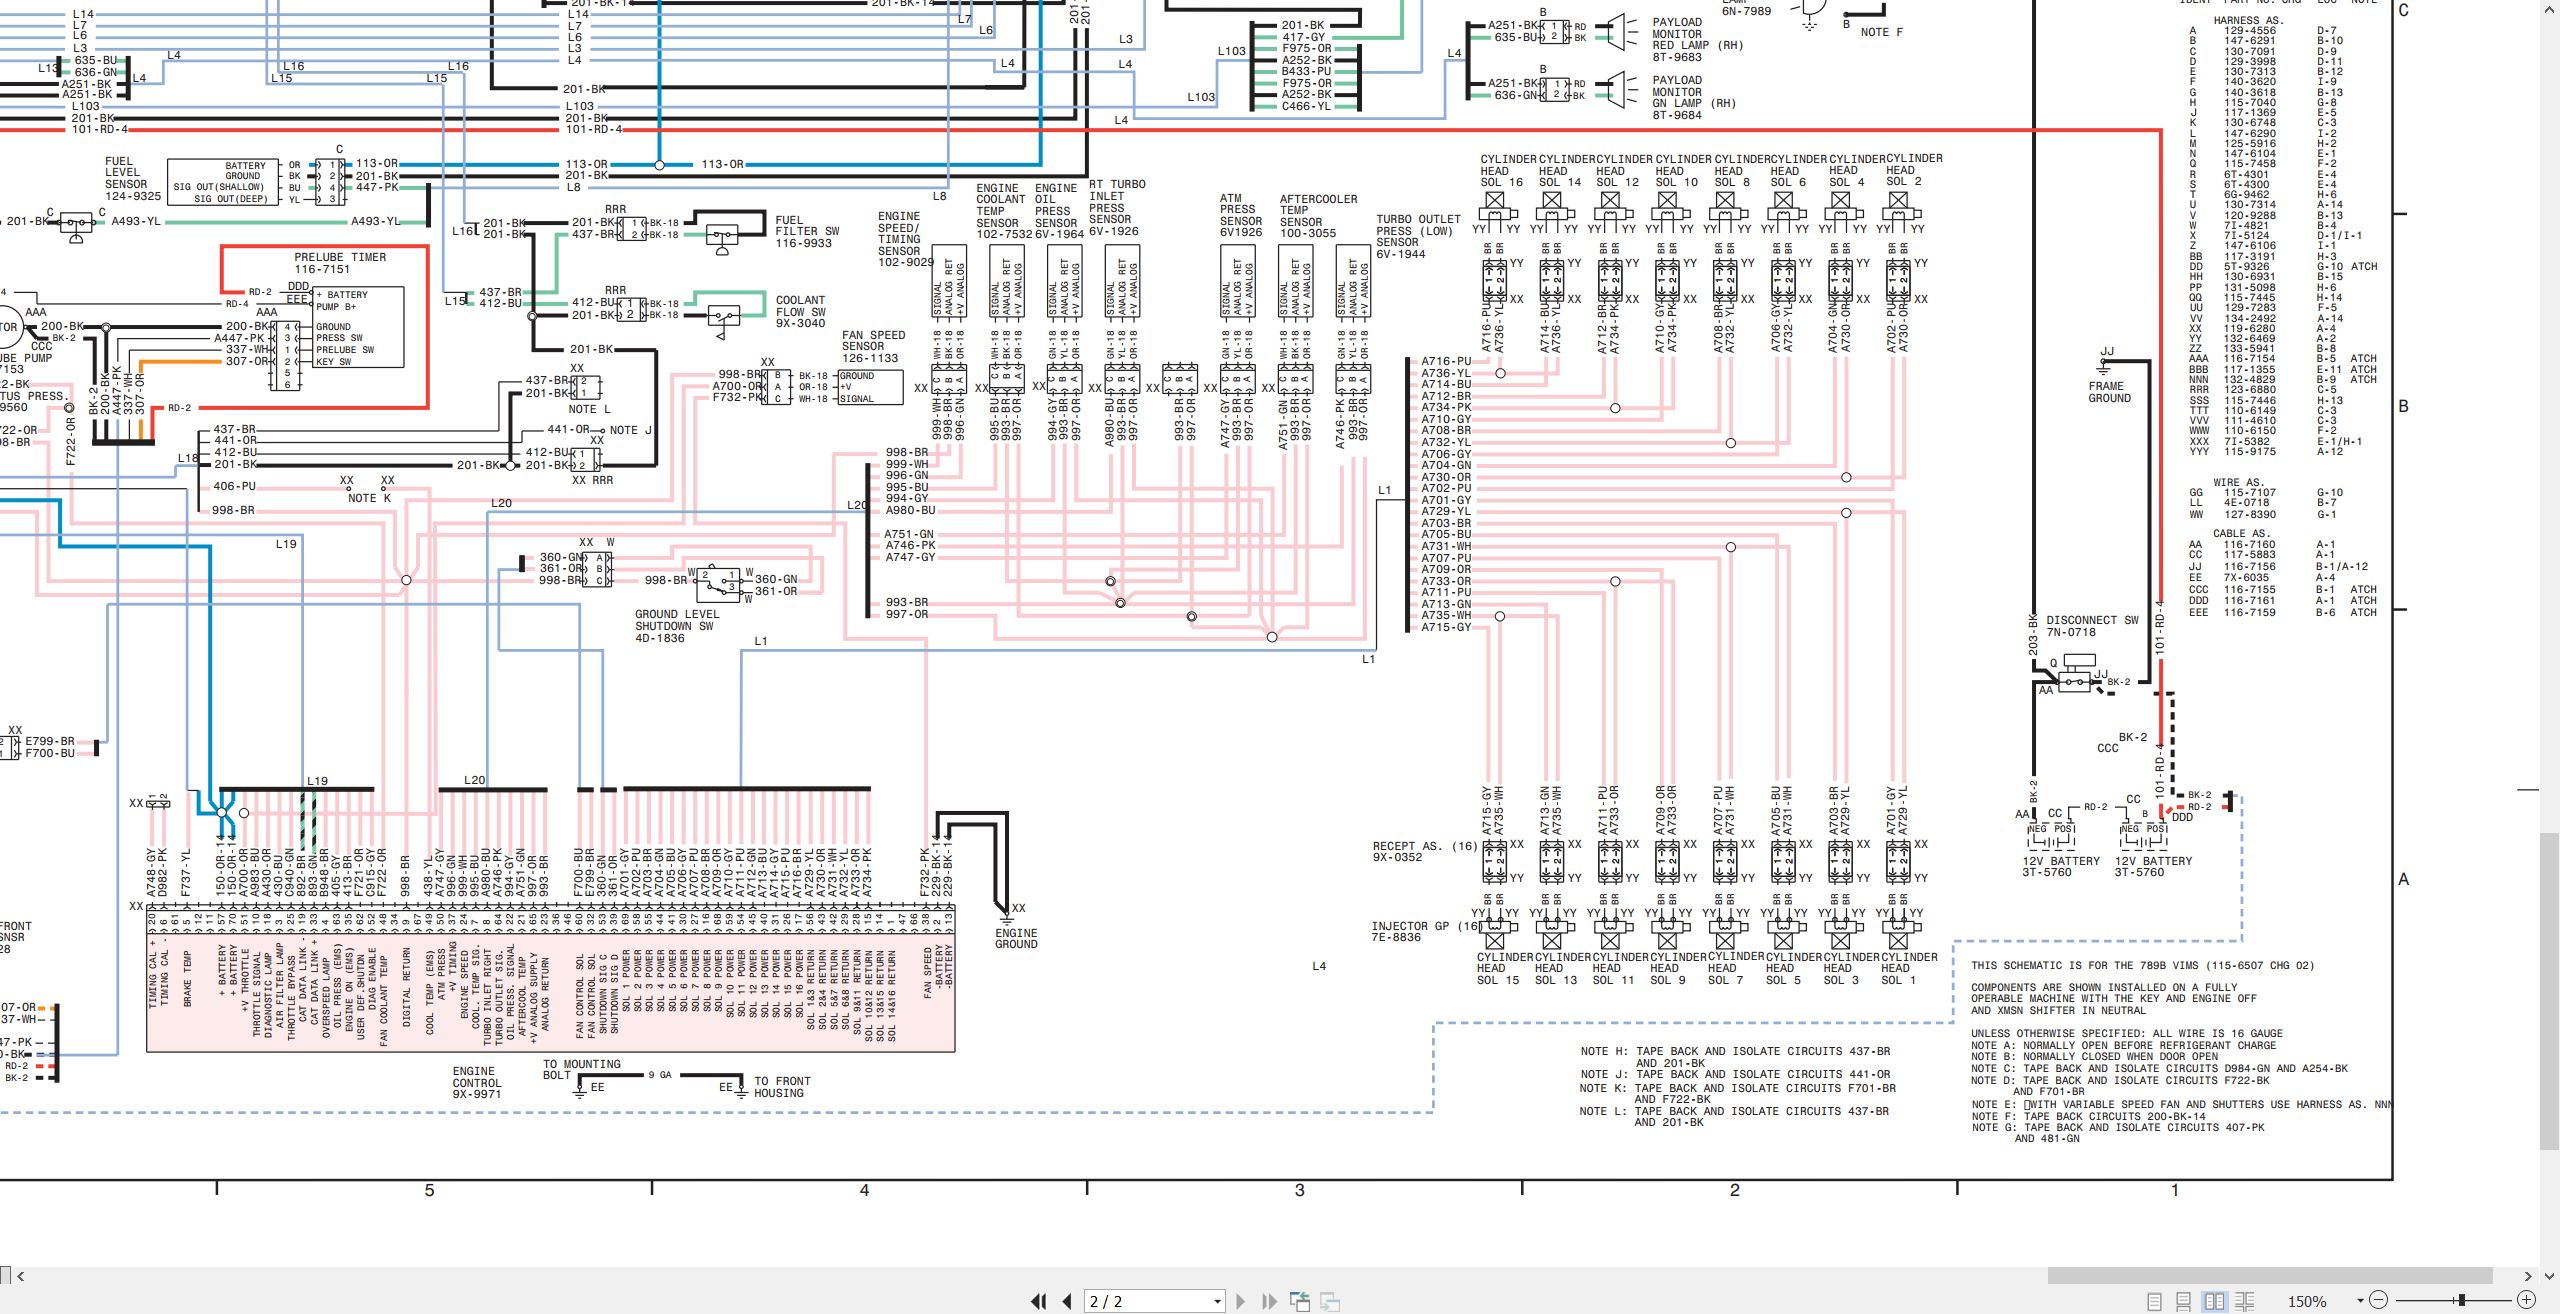This screenshot has width=2560, height=1314.
Task: Click the DISCONNECT SW 7N-0718 label
Action: coord(2092,626)
